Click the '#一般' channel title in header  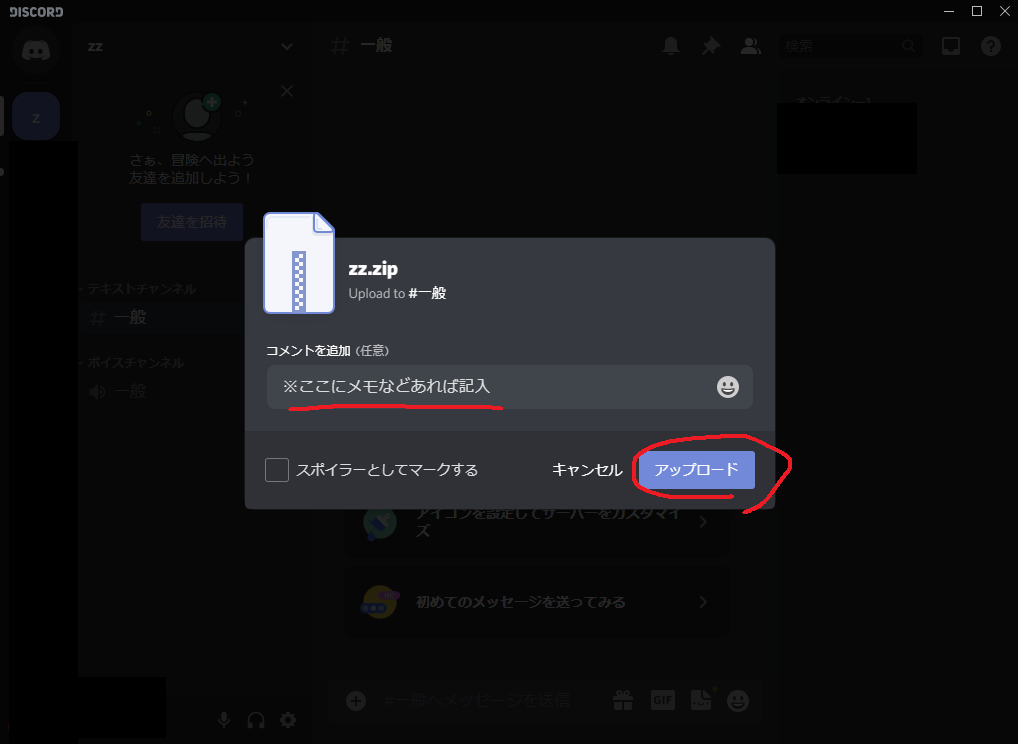point(362,46)
